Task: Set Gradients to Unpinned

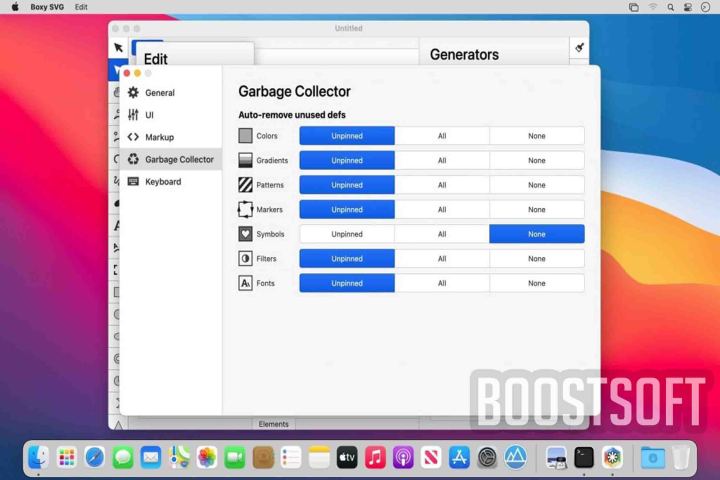Action: point(347,160)
